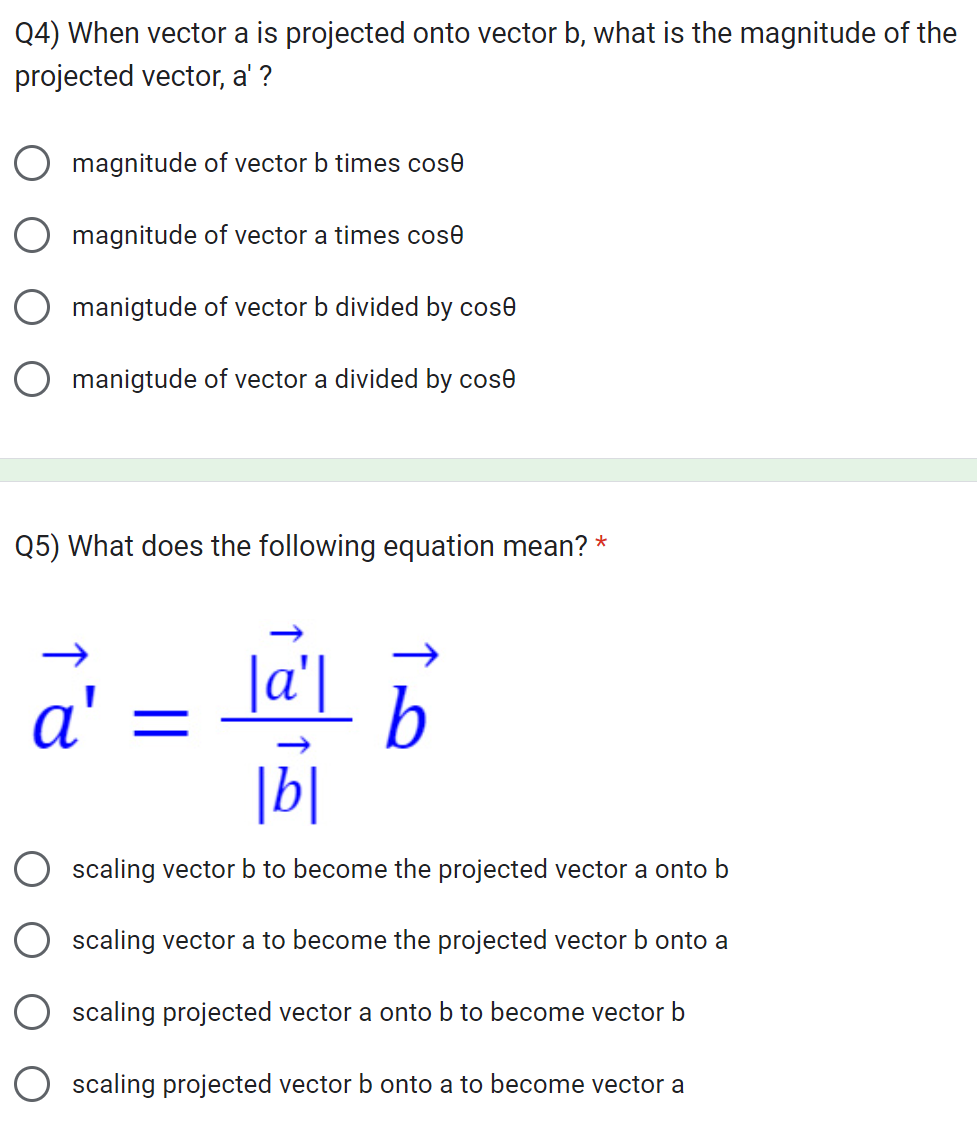
Task: Click the green divider bar between questions
Action: pos(488,470)
